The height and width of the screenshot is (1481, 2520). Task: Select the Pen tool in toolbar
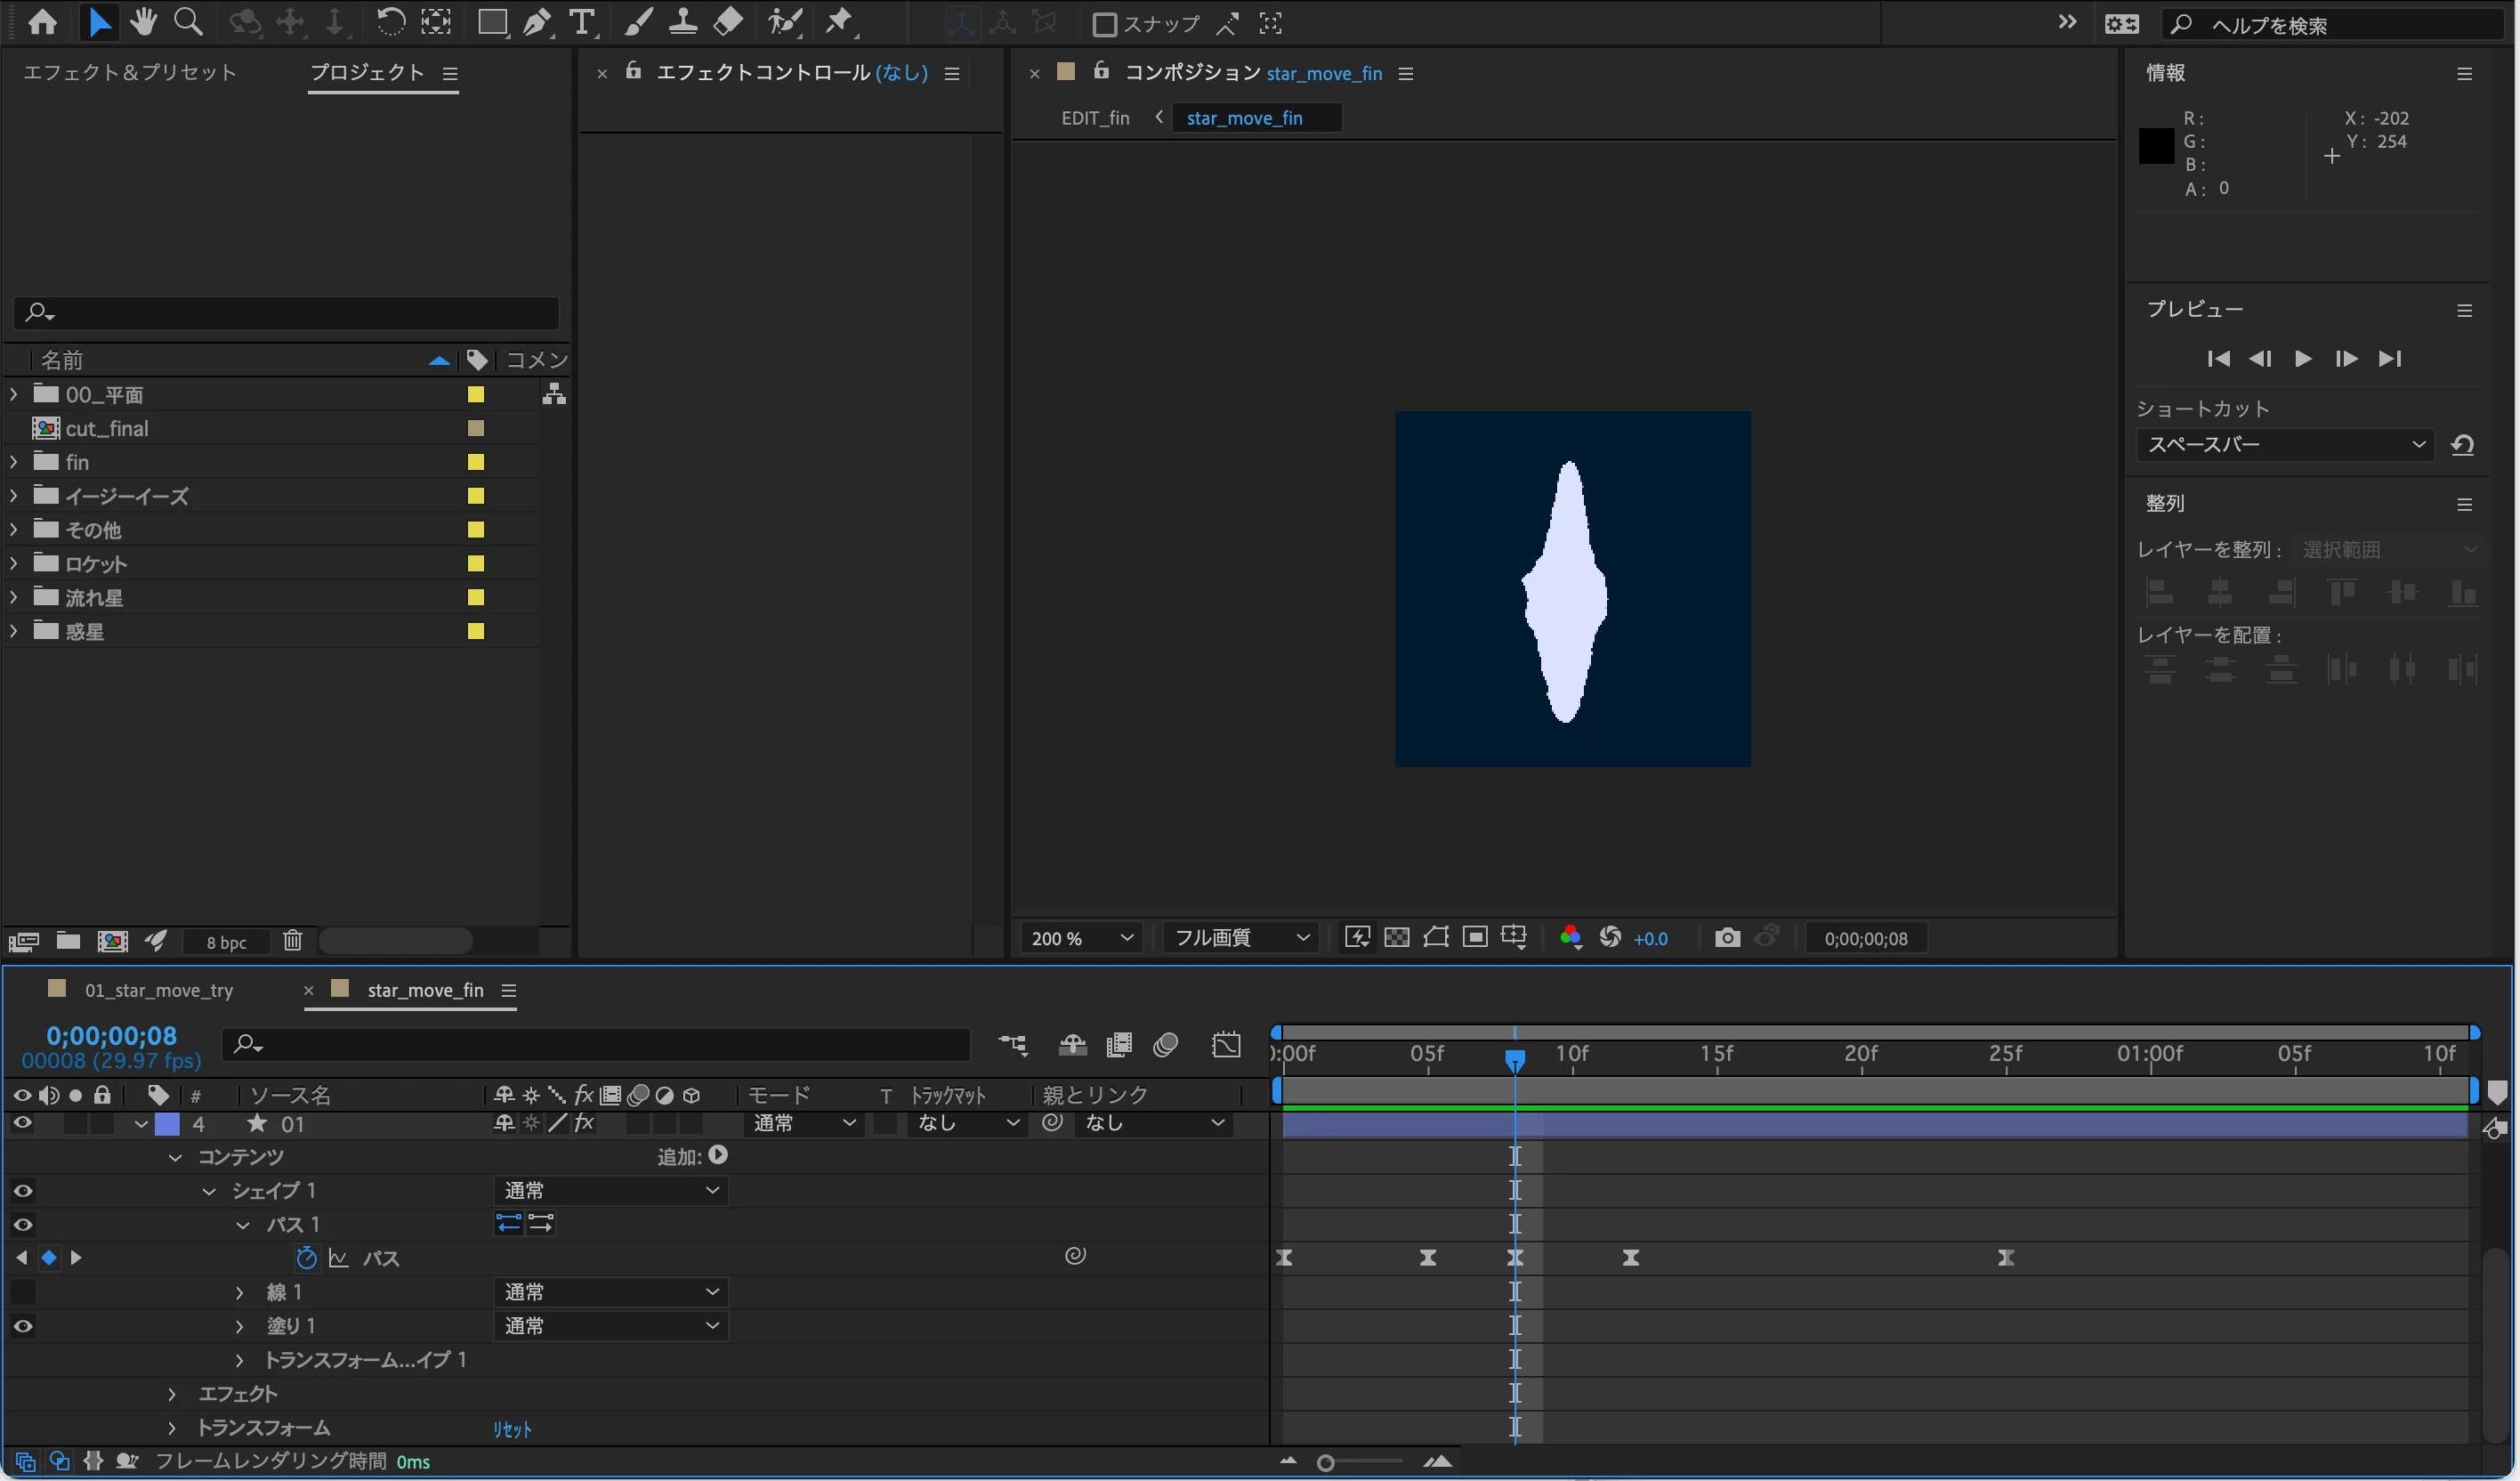tap(537, 22)
